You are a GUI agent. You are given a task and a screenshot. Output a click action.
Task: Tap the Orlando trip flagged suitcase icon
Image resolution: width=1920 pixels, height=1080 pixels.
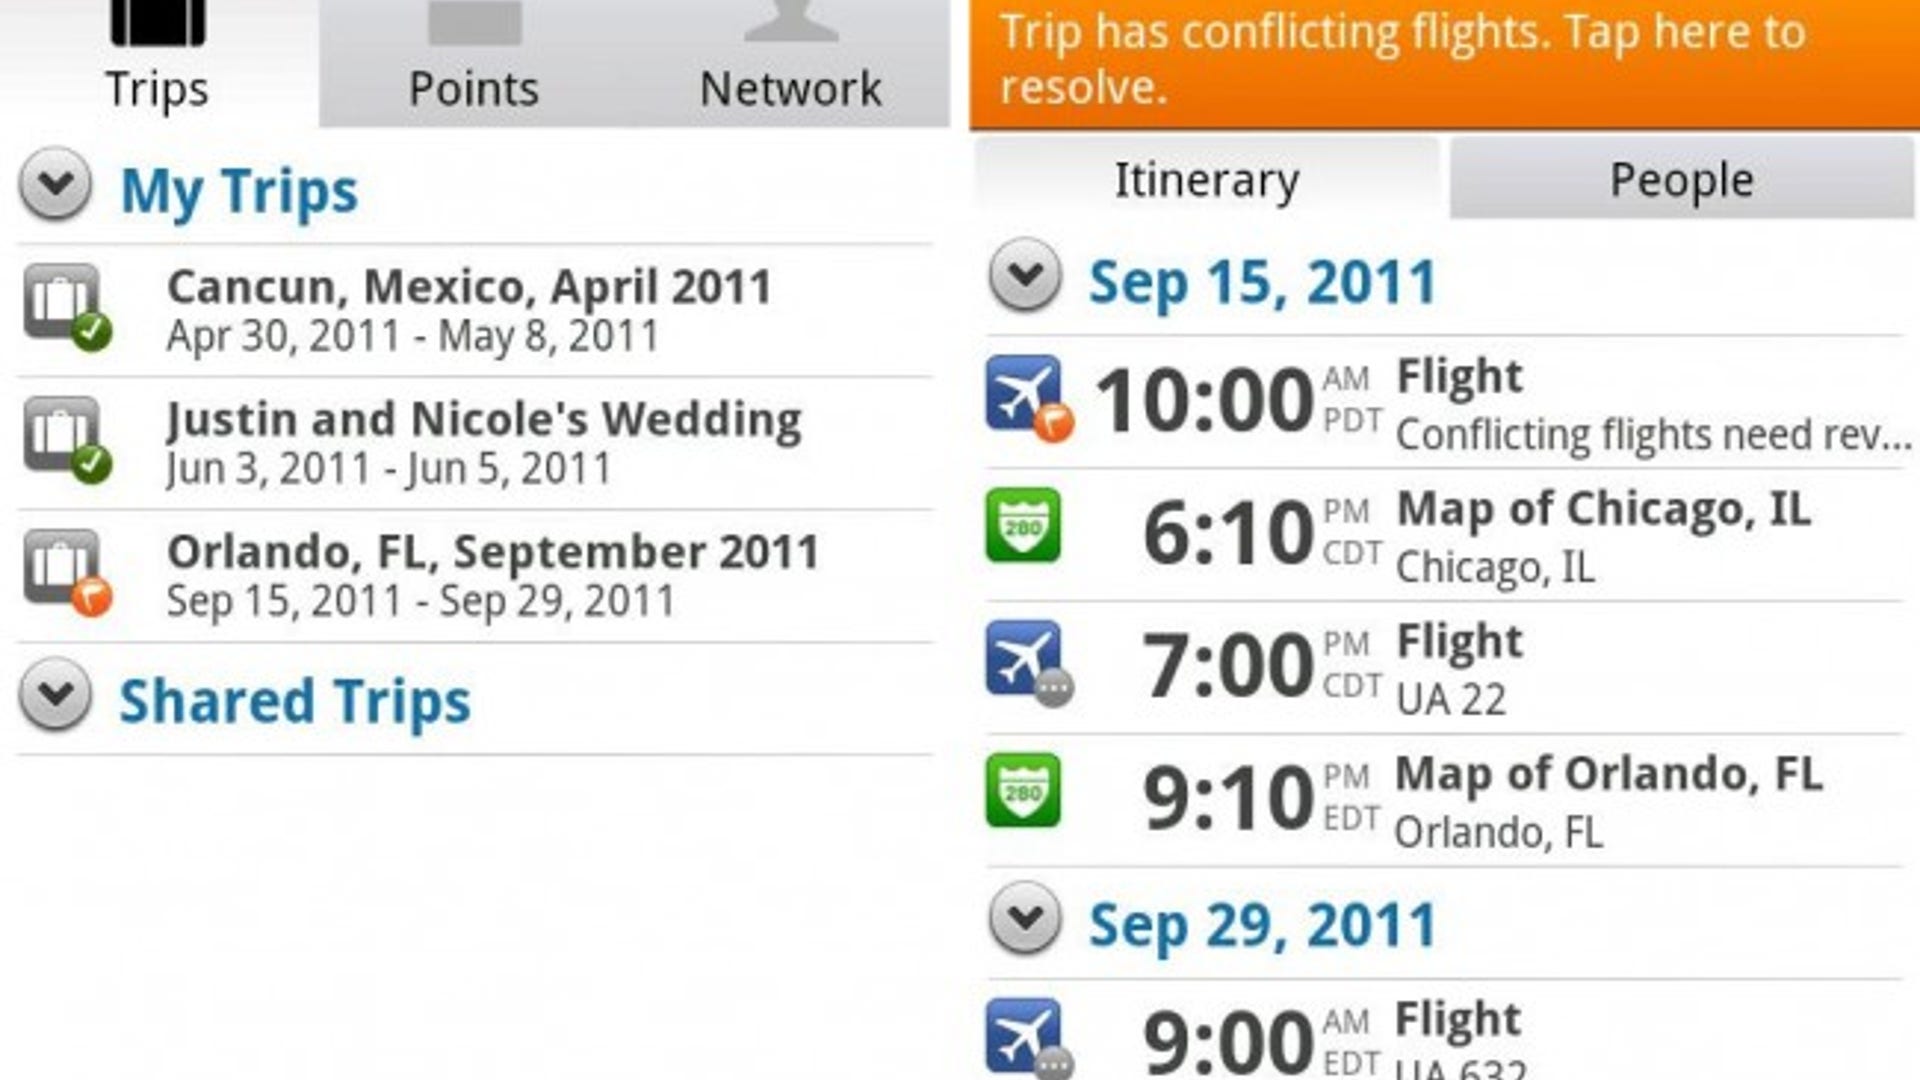coord(64,570)
